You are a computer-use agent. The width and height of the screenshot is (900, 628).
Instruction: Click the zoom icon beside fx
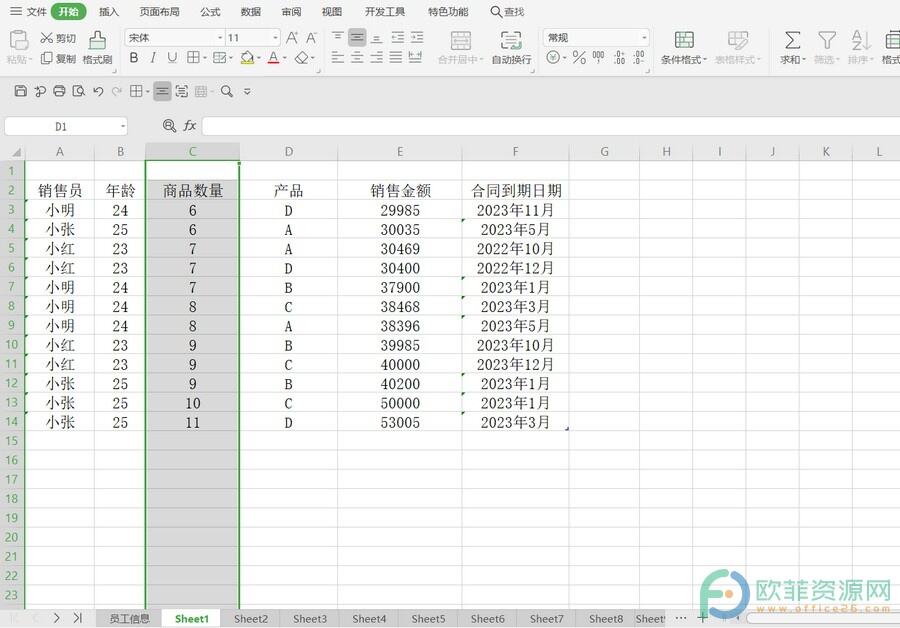(169, 126)
